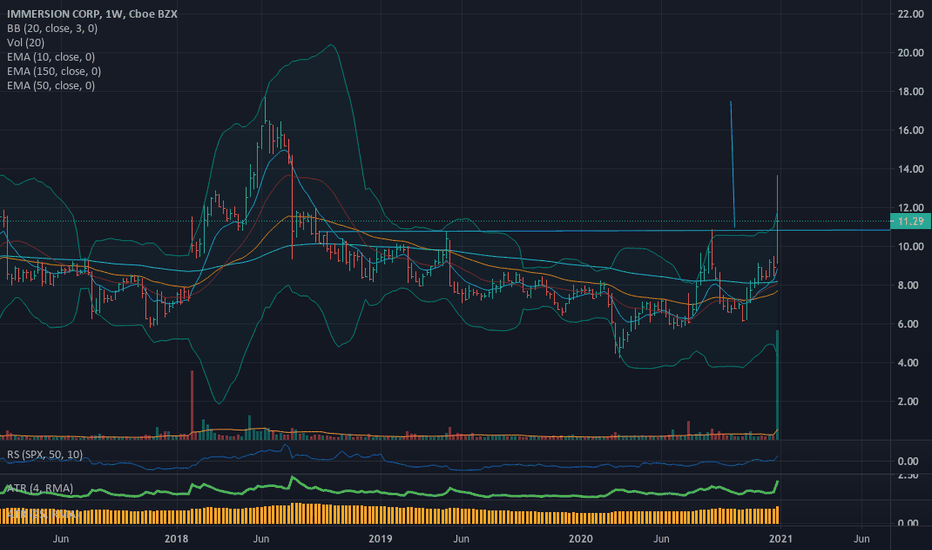Select the EMA (10, close, 0) label
The width and height of the screenshot is (932, 550).
pos(51,56)
